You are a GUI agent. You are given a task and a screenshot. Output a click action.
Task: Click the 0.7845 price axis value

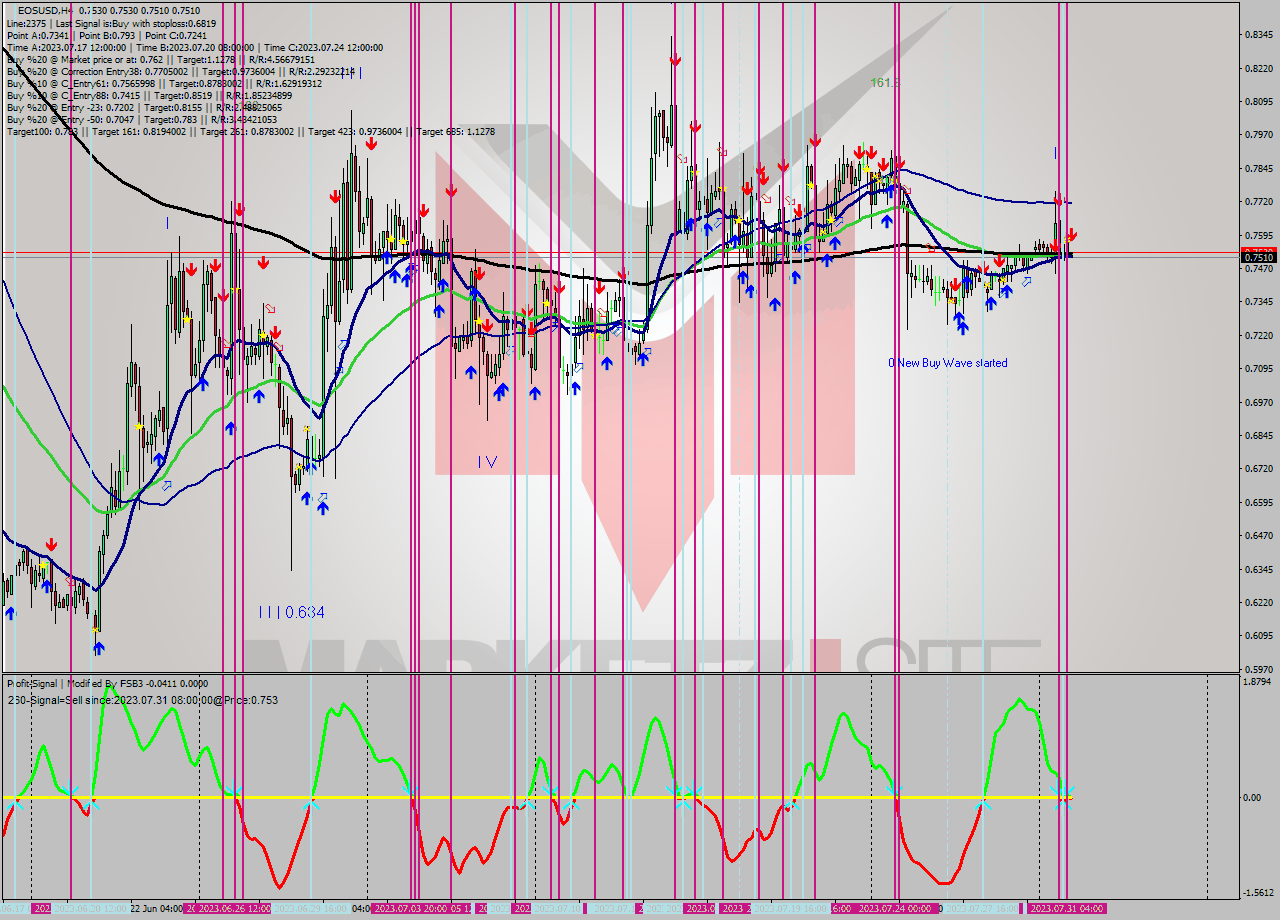[1258, 169]
